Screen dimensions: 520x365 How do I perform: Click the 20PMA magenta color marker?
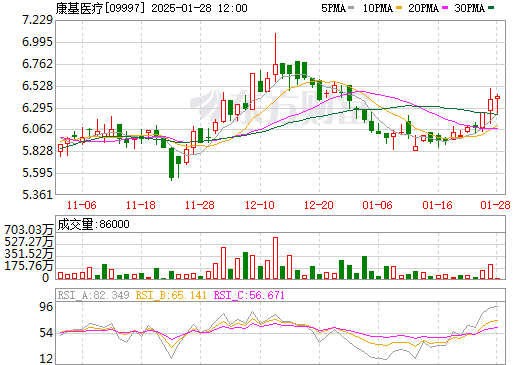tap(445, 8)
